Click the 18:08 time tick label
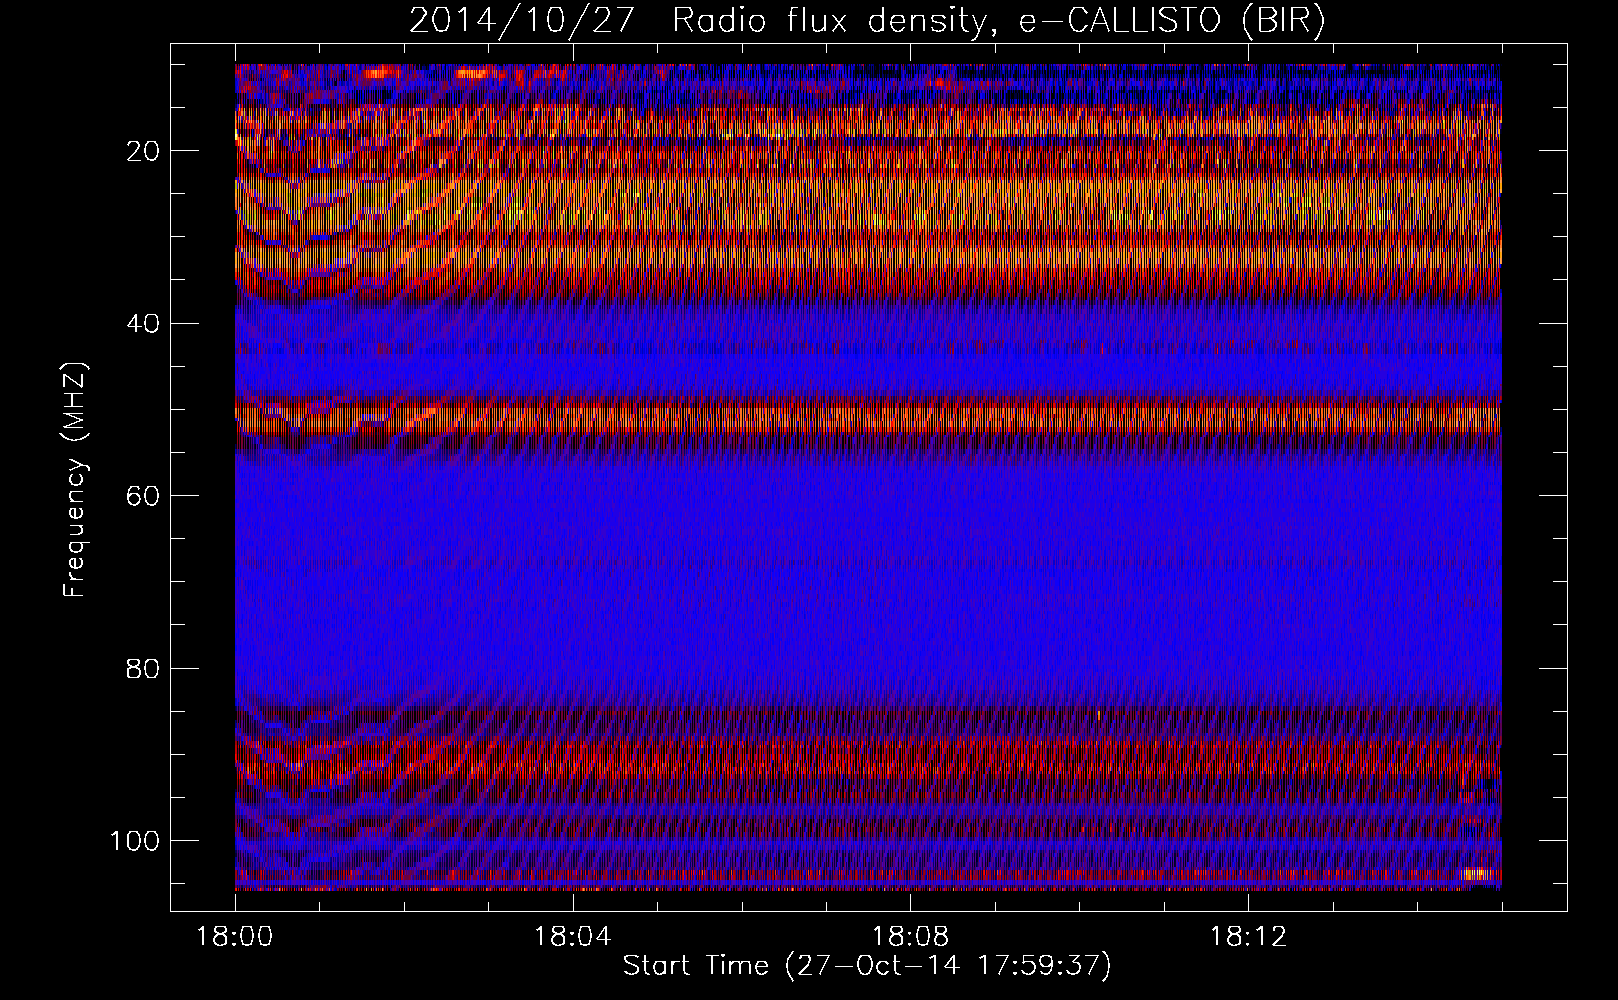 click(x=910, y=937)
